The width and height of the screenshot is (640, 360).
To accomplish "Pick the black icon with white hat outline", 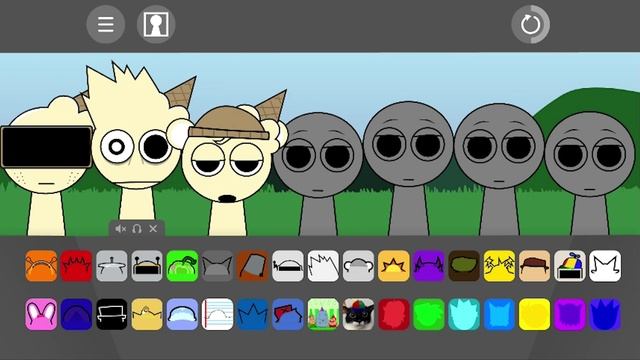I will pos(112,314).
